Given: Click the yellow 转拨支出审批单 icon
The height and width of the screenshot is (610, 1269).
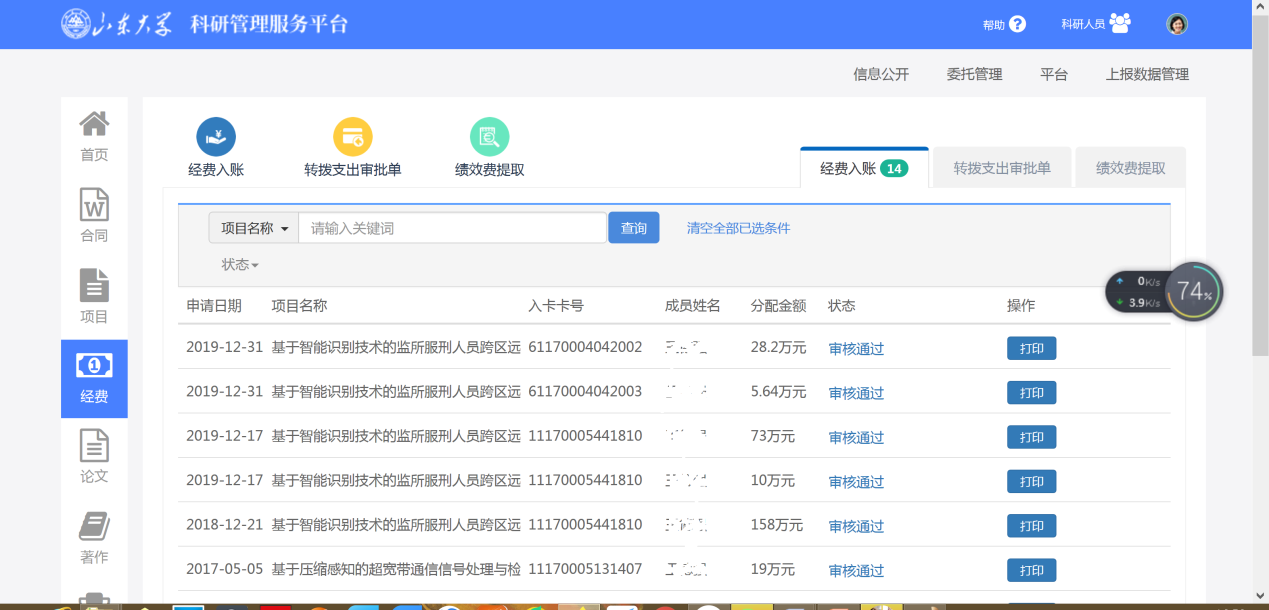Looking at the screenshot, I should (x=352, y=137).
